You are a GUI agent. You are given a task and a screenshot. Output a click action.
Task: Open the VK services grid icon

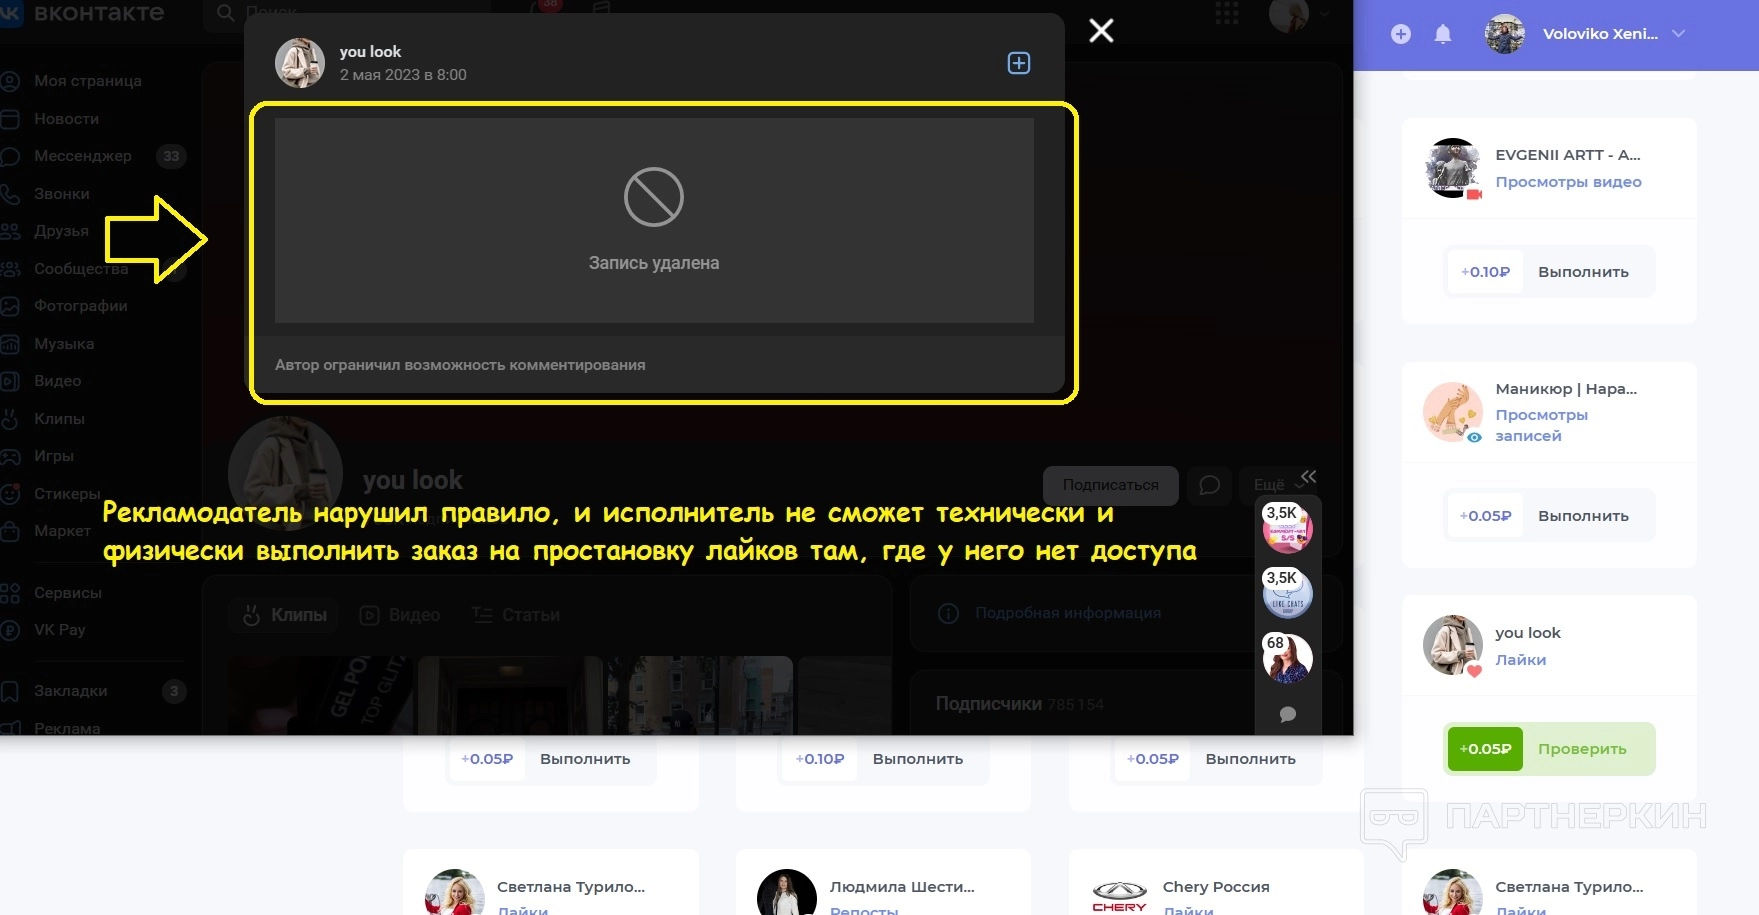point(1227,13)
